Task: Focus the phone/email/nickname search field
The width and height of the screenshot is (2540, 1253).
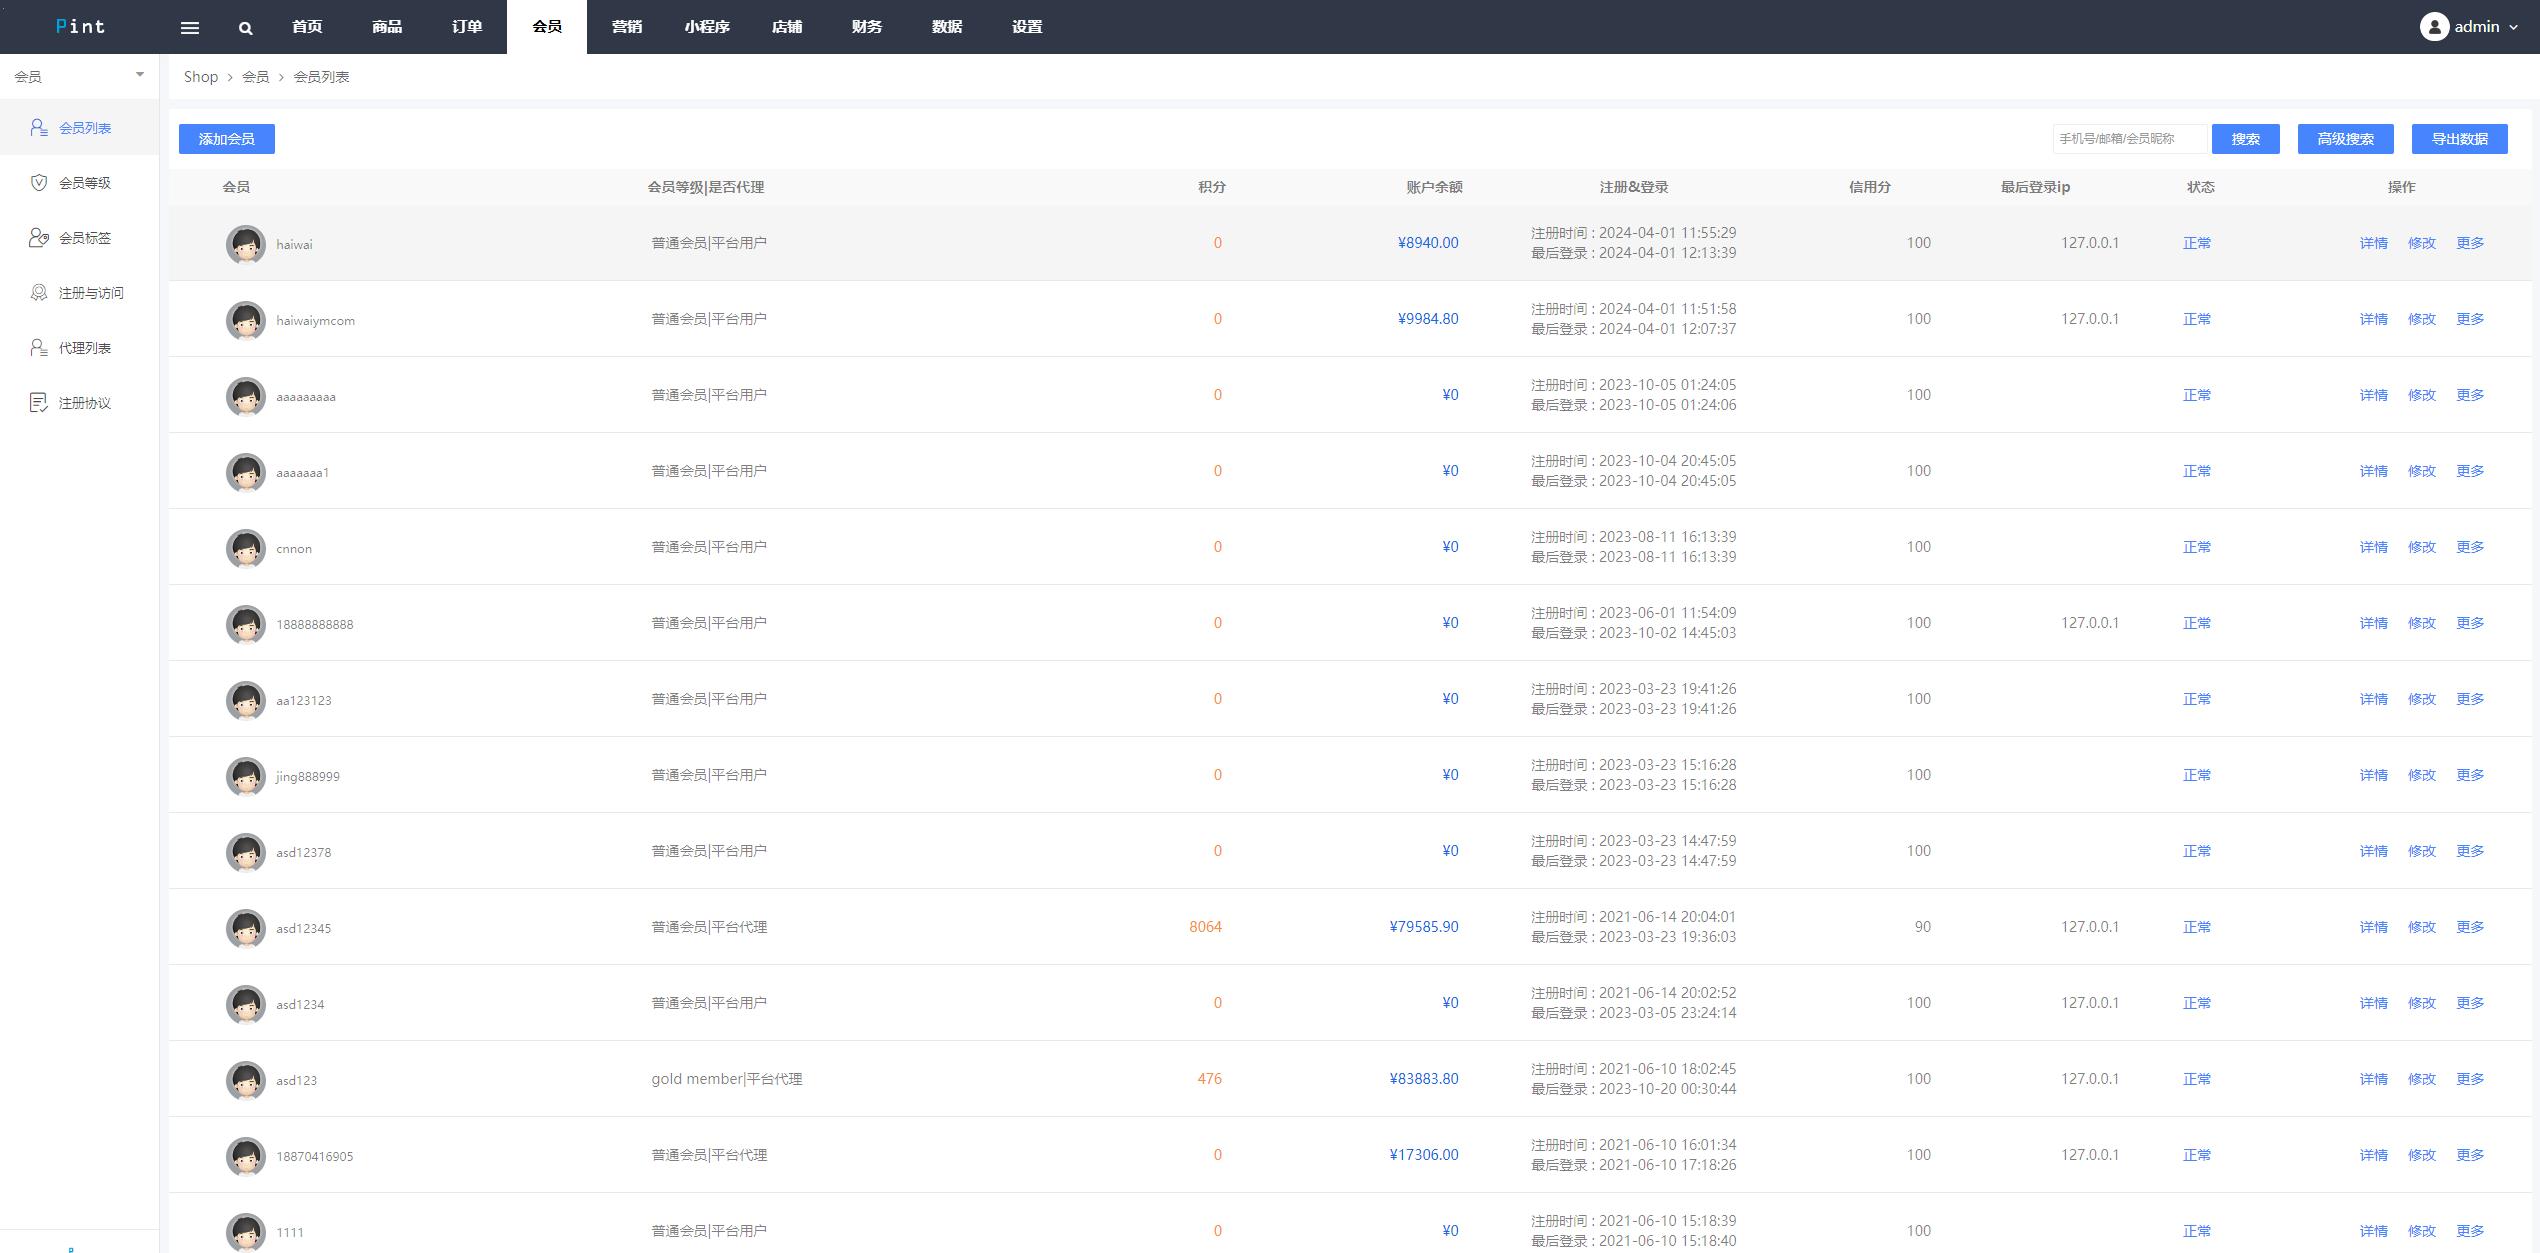Action: tap(2128, 139)
